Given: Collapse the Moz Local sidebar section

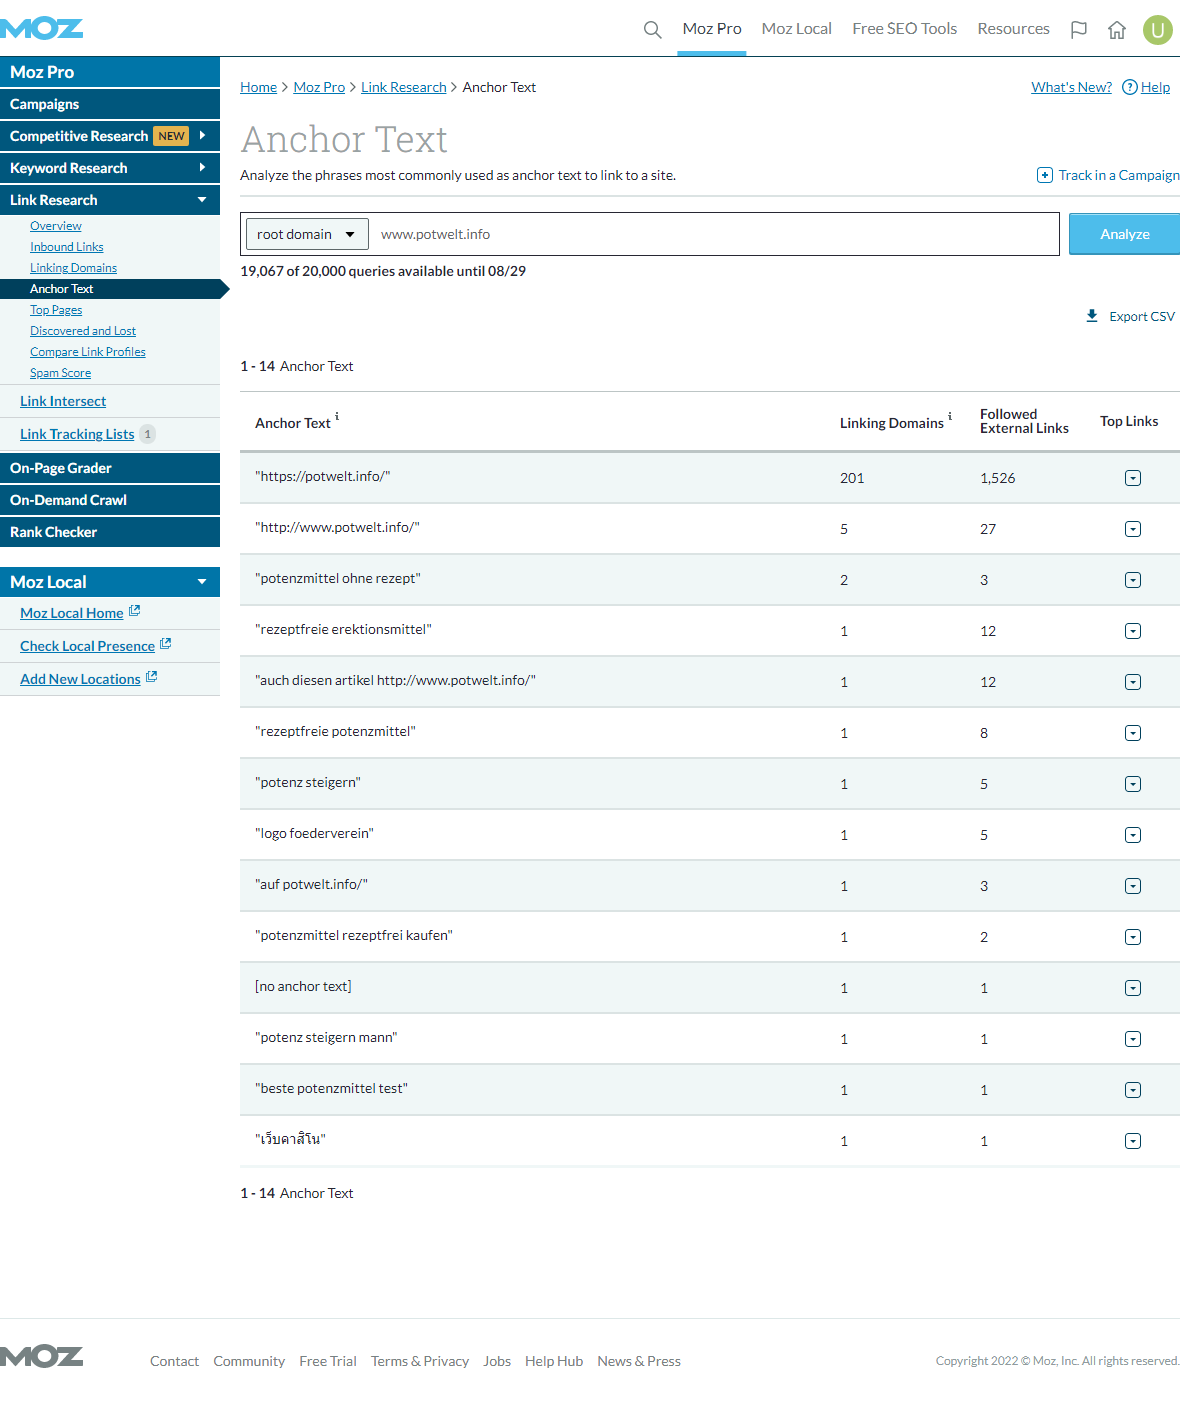Looking at the screenshot, I should [202, 582].
